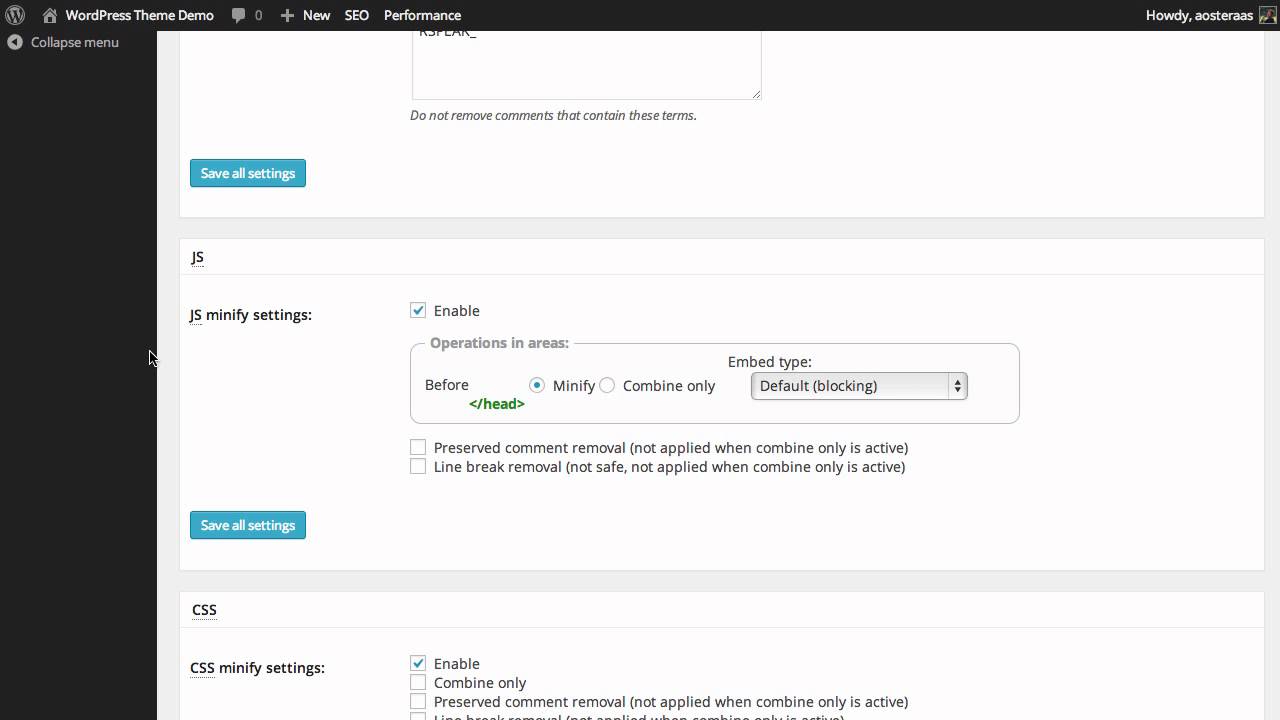Save all settings in the JS section

tap(248, 525)
